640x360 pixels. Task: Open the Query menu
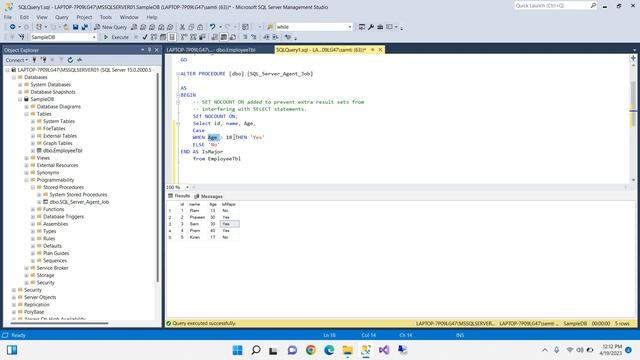(62, 17)
